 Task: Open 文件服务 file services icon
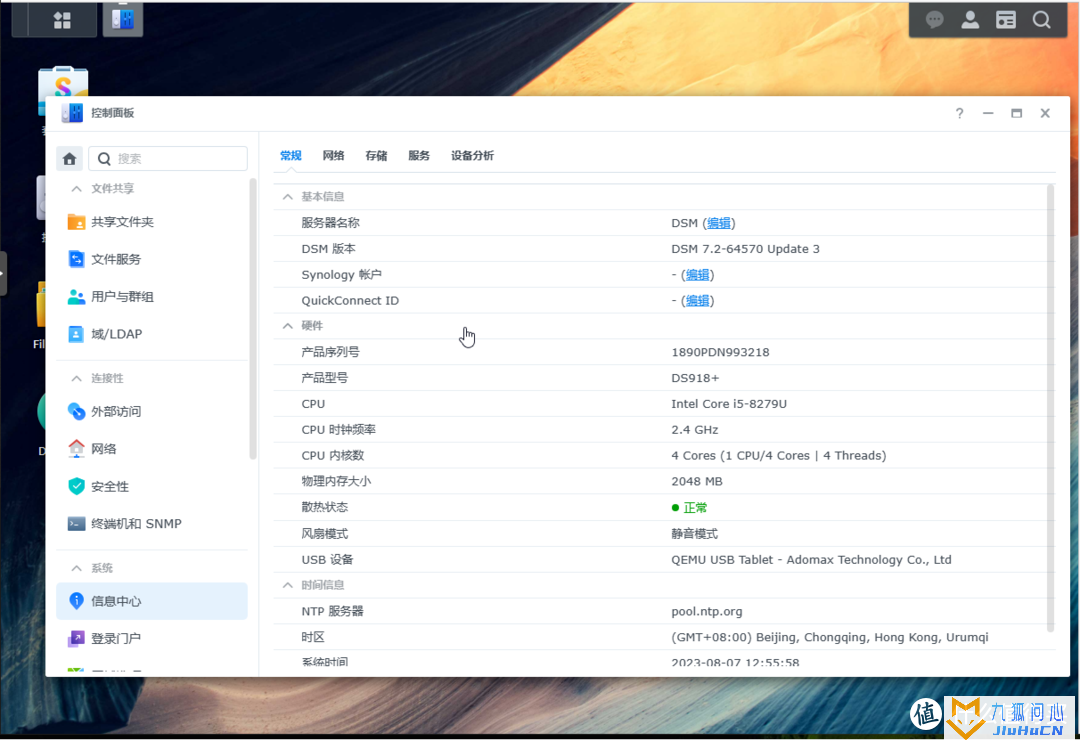[x=76, y=259]
